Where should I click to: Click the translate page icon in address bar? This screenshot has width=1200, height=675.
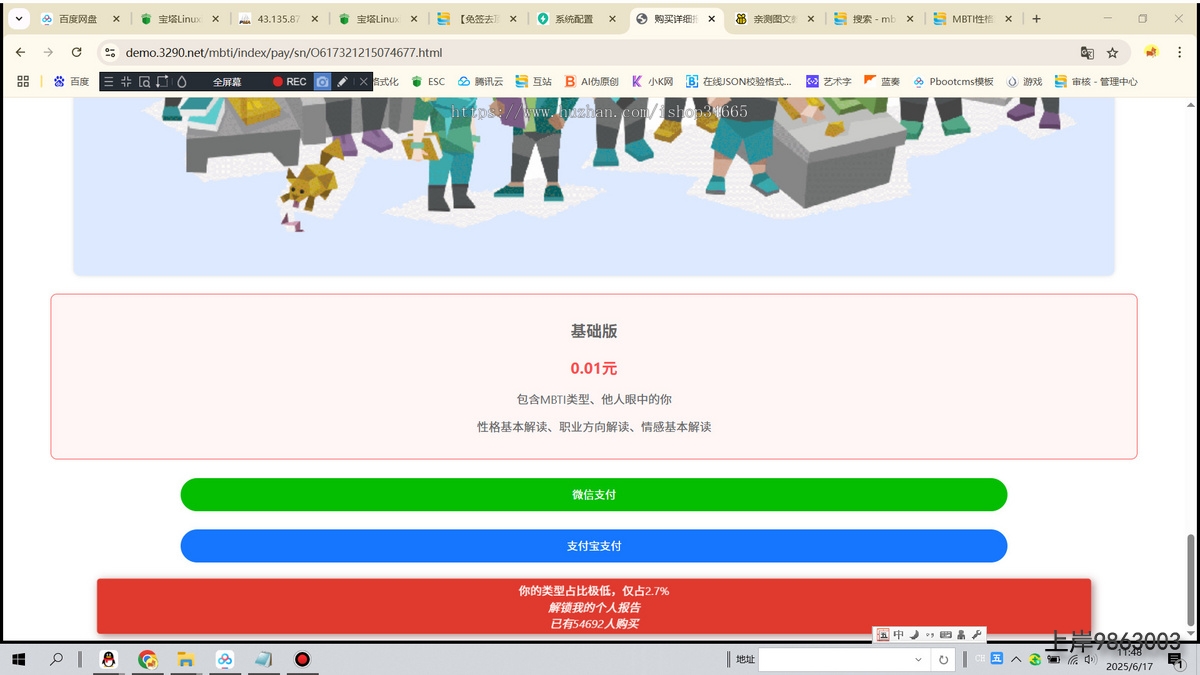pyautogui.click(x=1087, y=53)
